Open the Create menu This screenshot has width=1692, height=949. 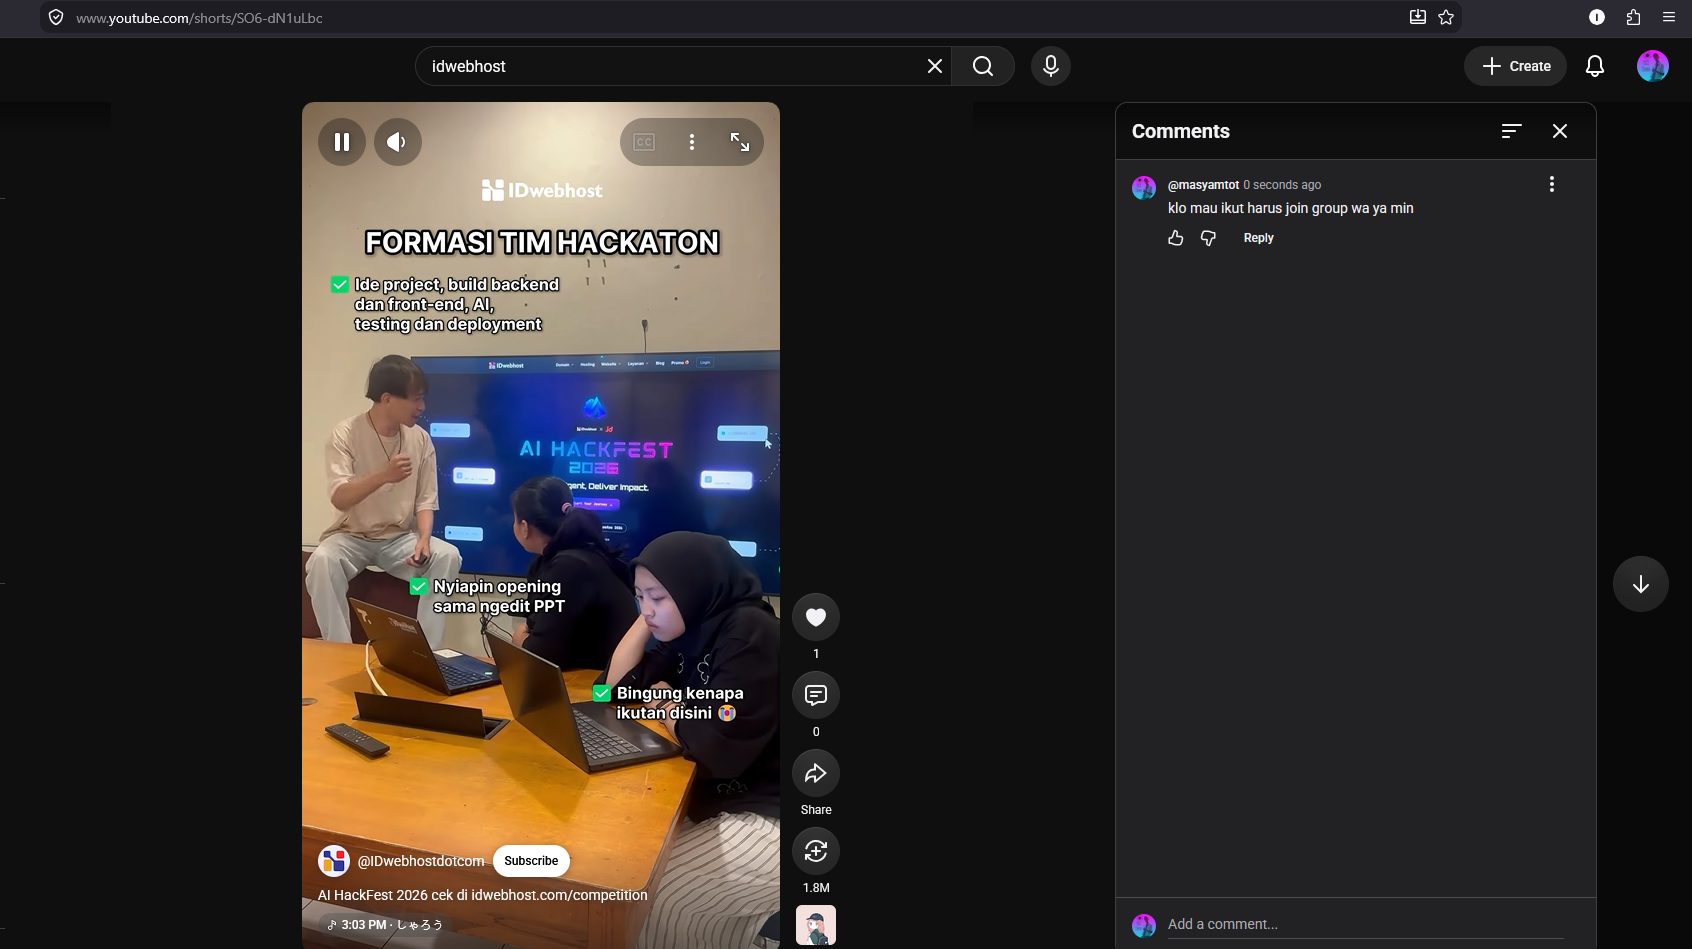pos(1516,66)
